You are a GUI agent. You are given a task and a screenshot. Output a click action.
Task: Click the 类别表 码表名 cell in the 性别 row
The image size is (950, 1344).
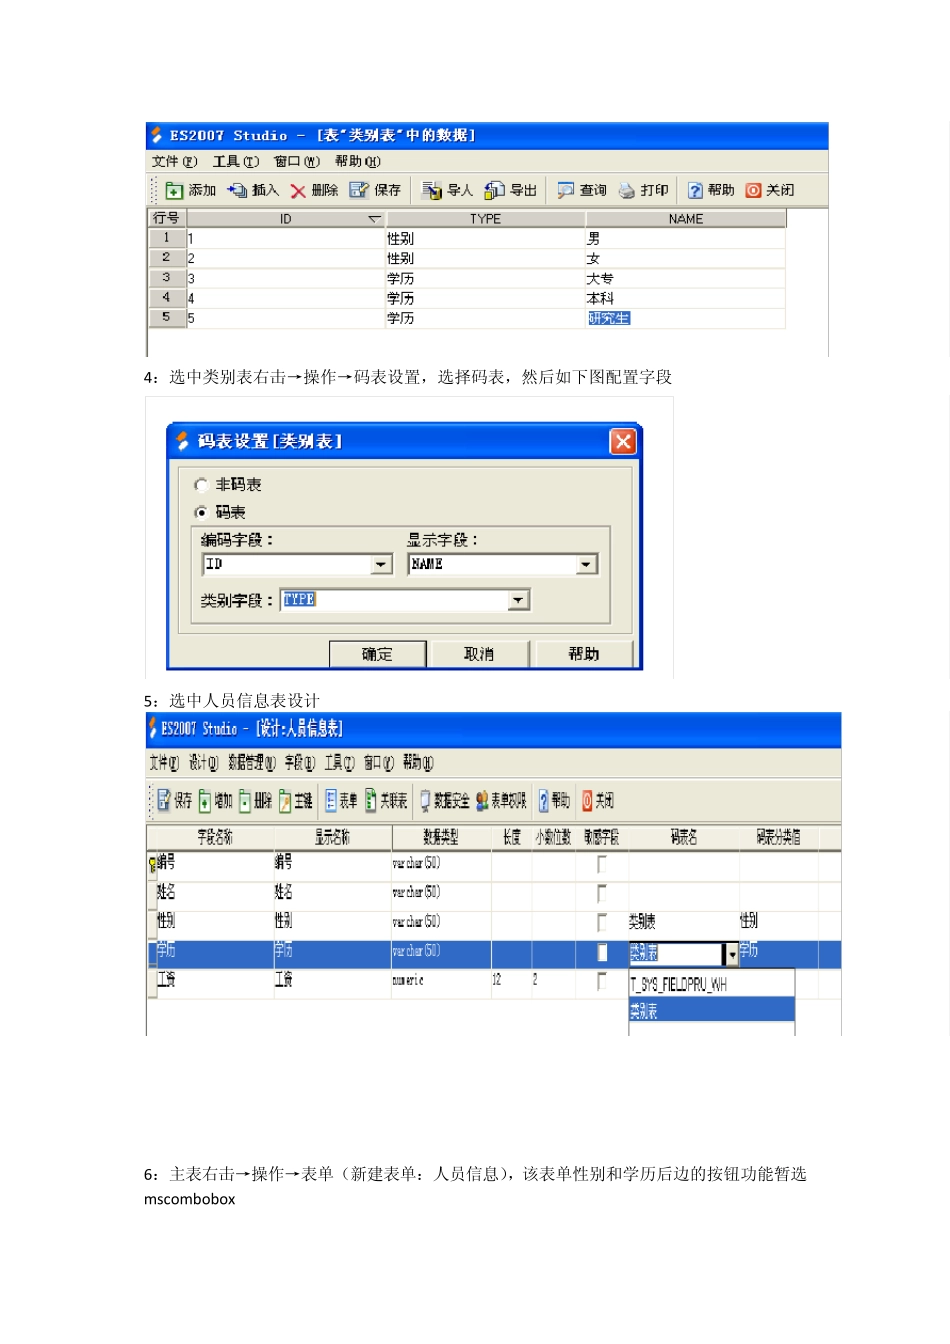683,922
